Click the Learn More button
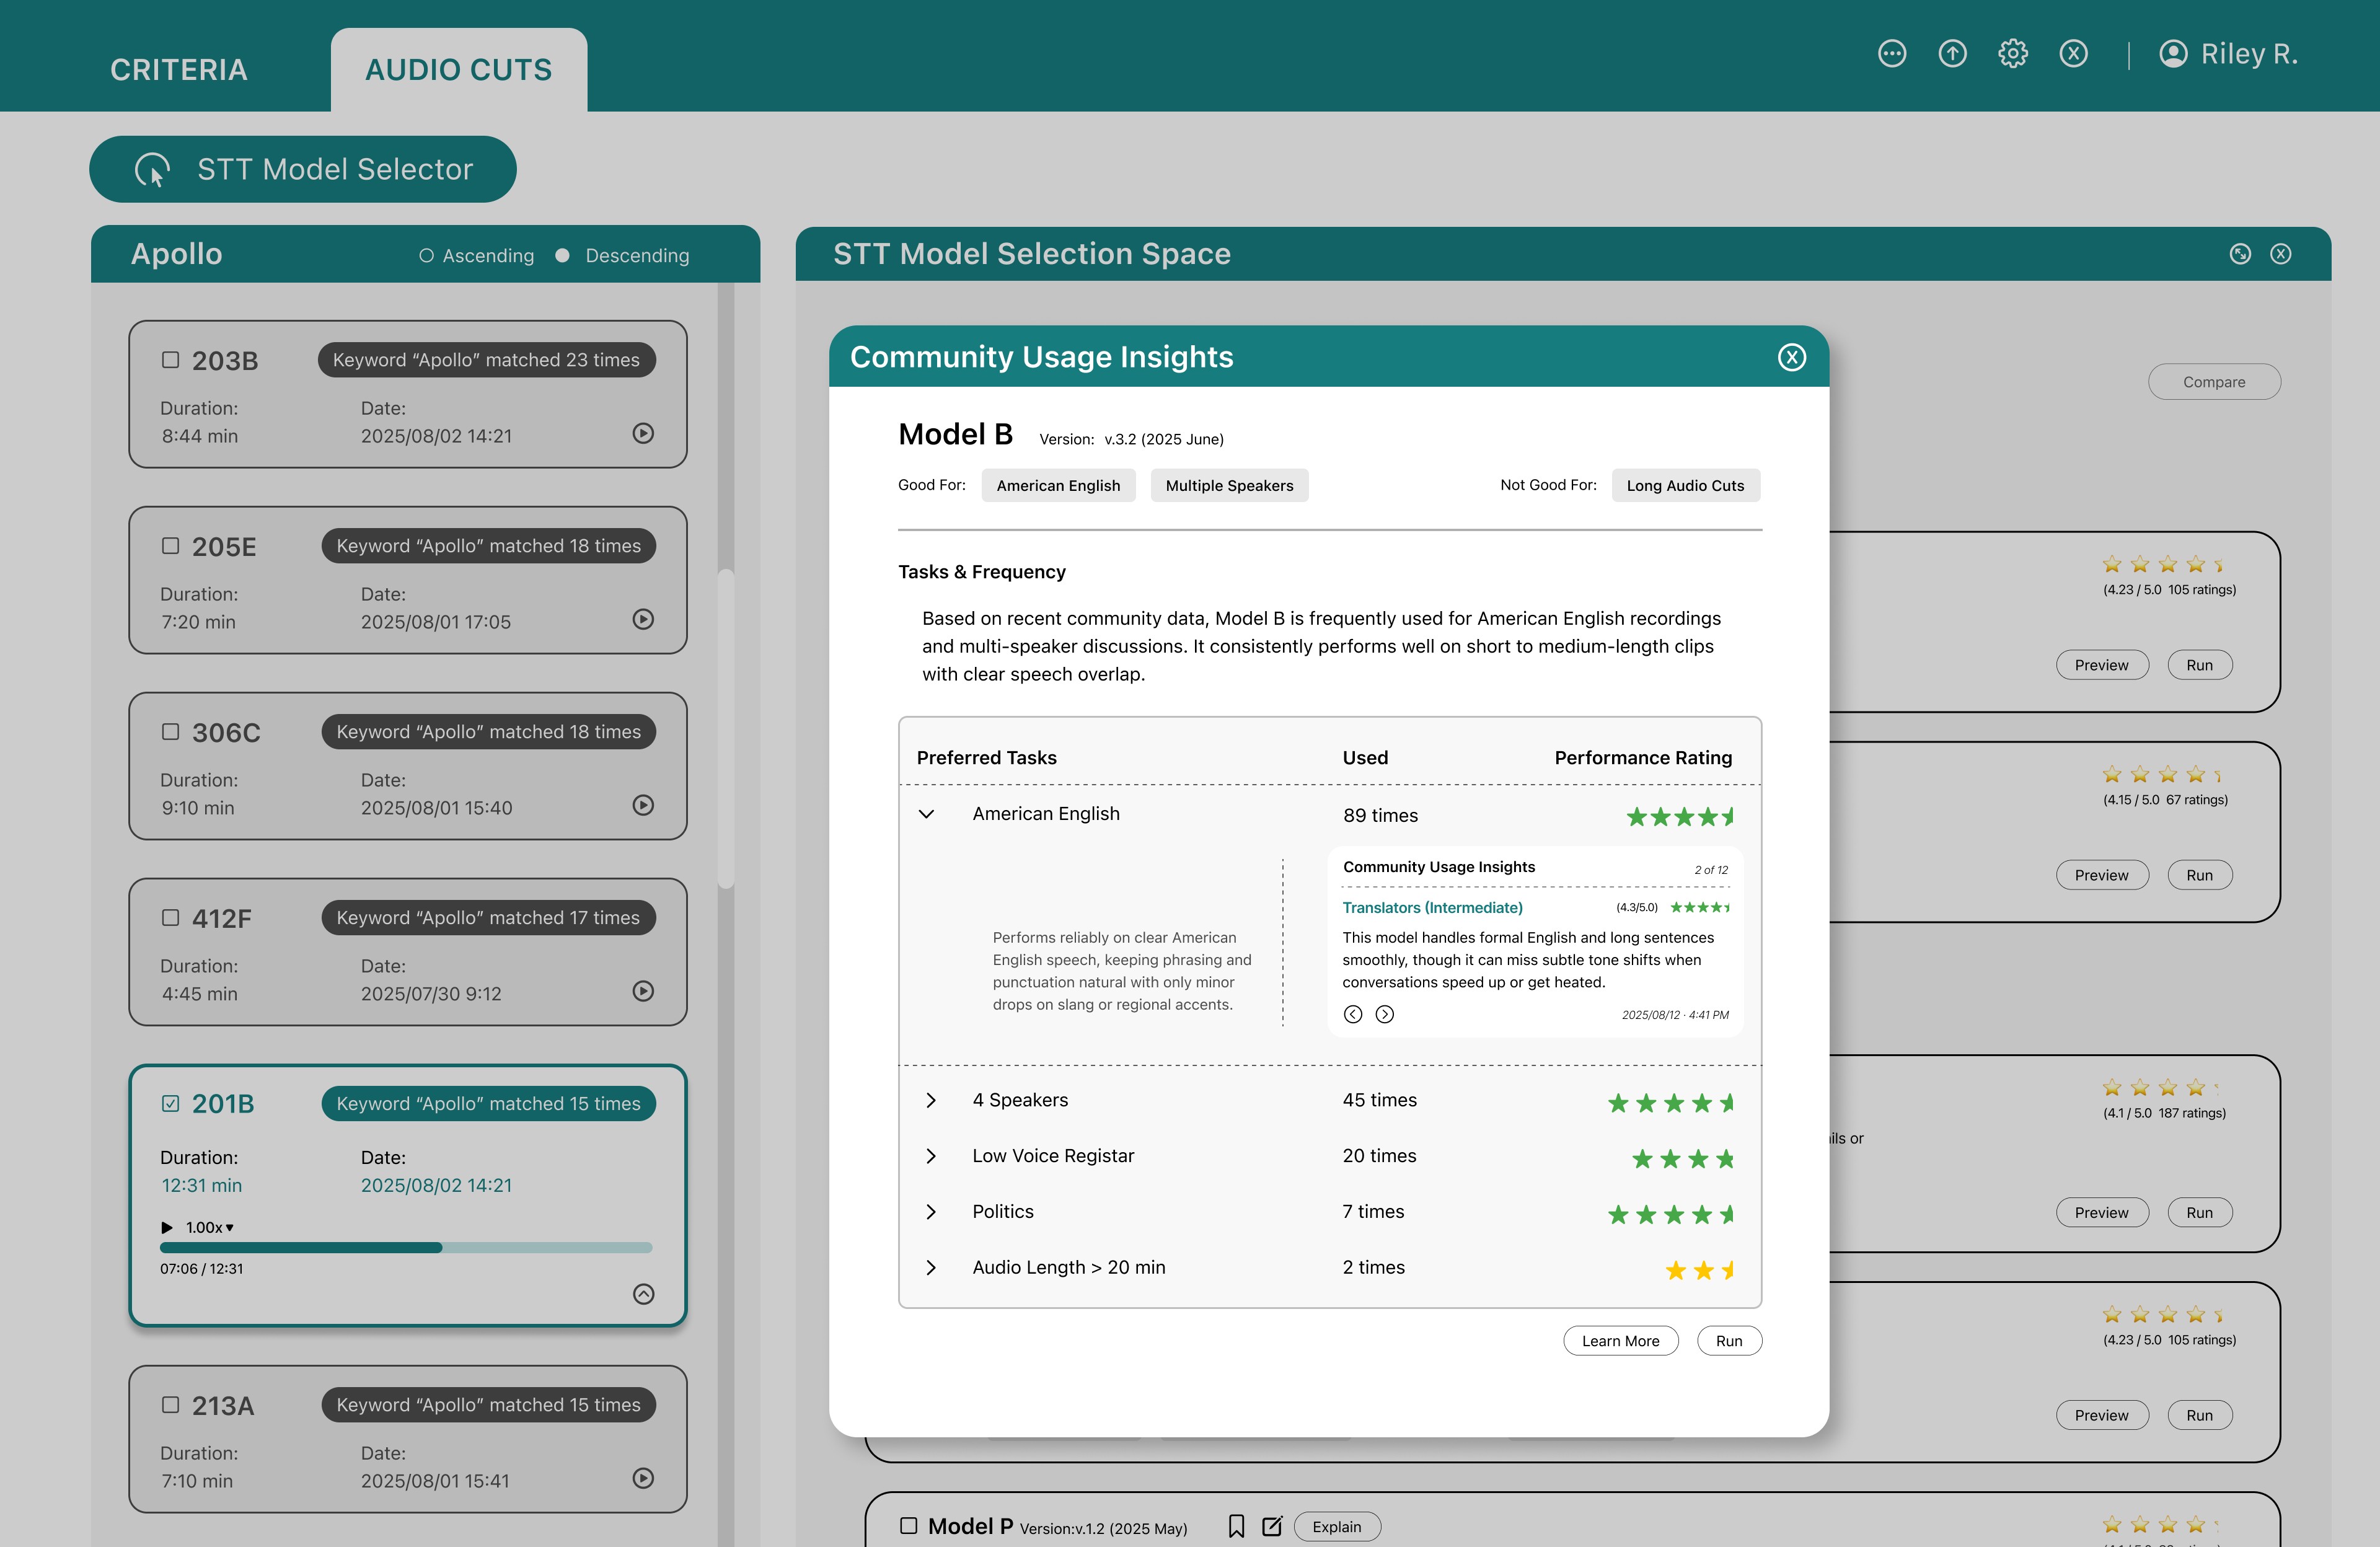The image size is (2380, 1547). click(x=1620, y=1341)
